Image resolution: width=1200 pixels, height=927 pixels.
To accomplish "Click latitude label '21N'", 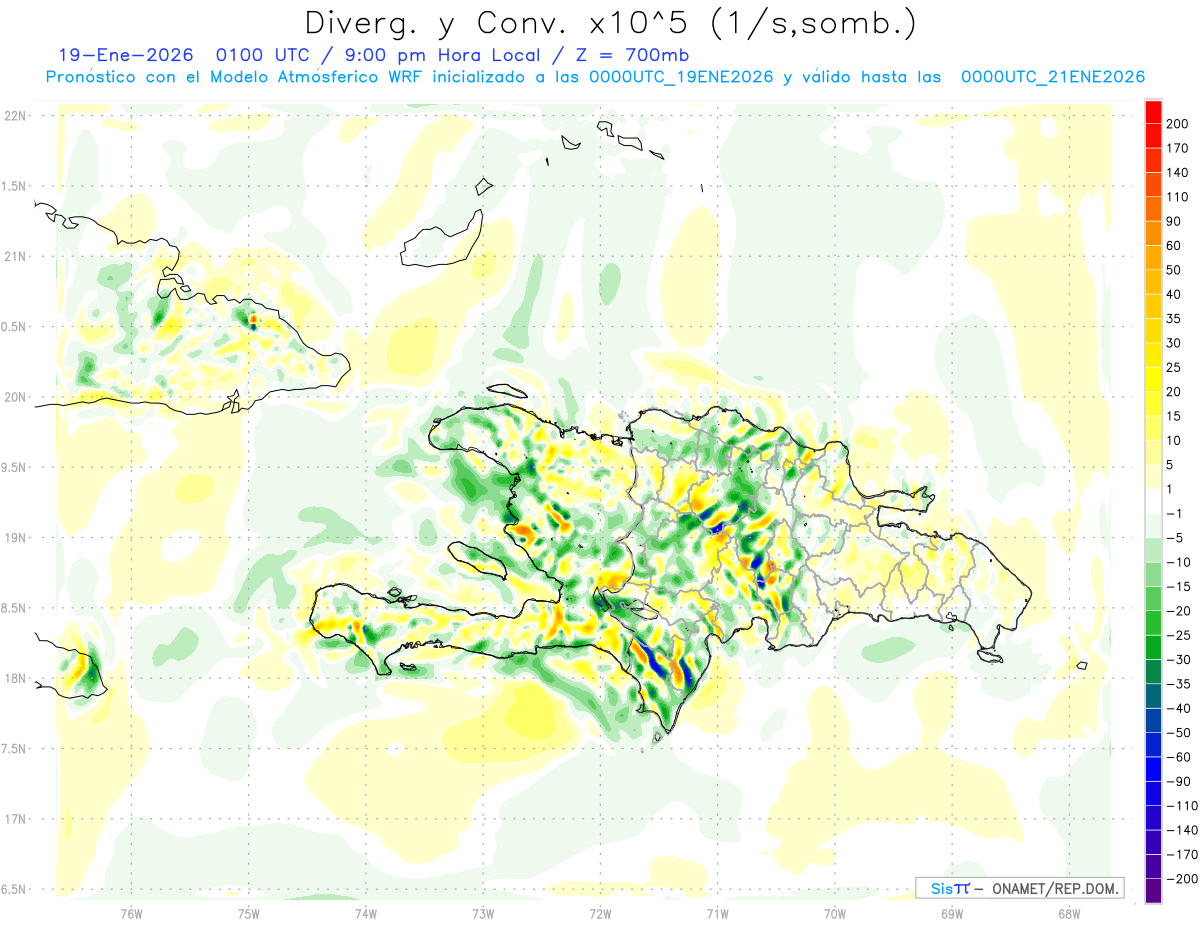I will pyautogui.click(x=14, y=257).
